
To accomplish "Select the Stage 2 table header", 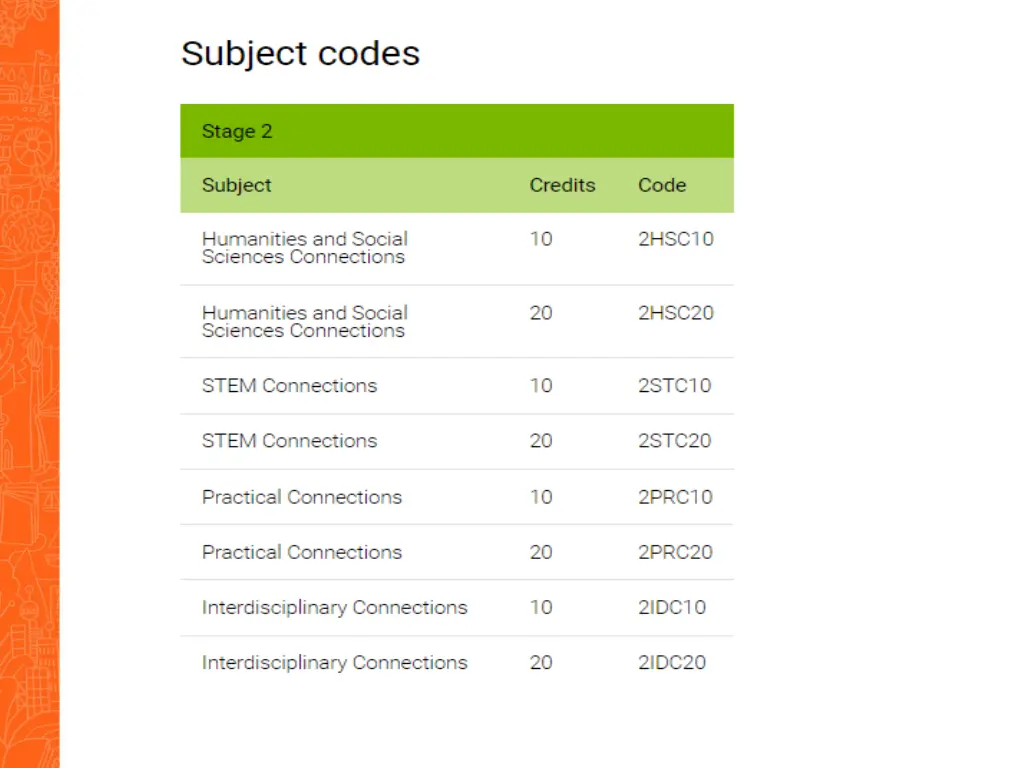I will coord(457,131).
